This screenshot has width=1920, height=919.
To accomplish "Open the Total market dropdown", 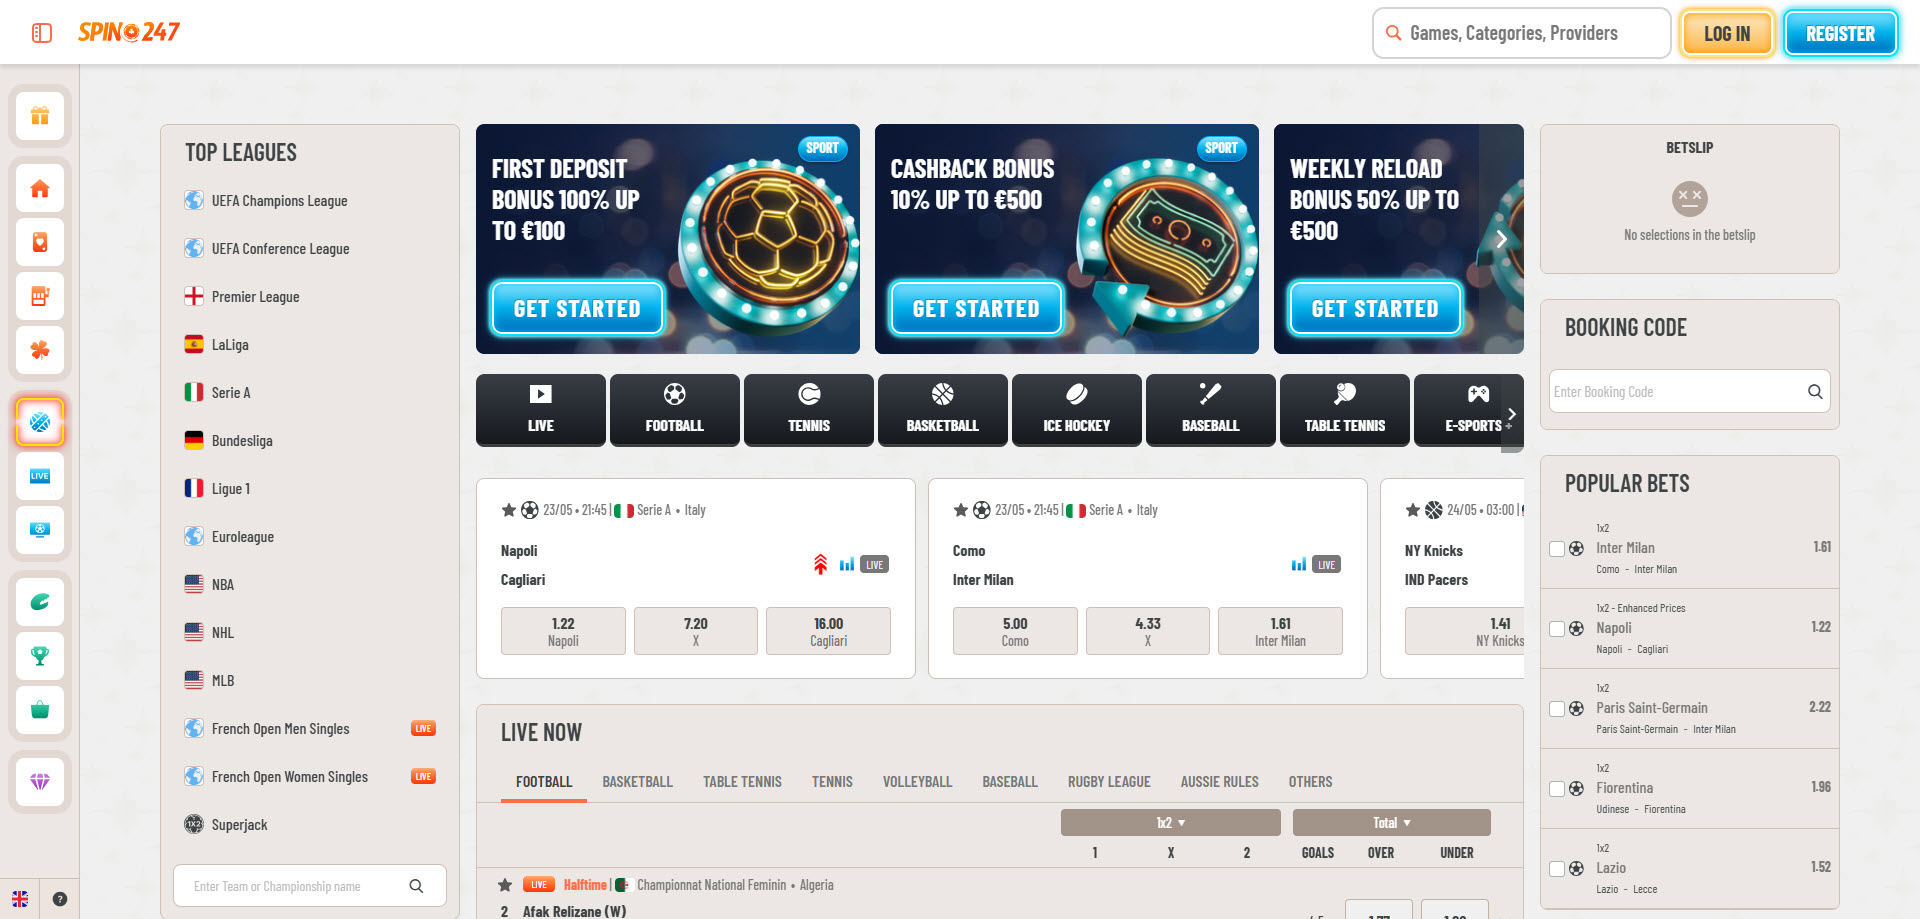I will 1391,823.
